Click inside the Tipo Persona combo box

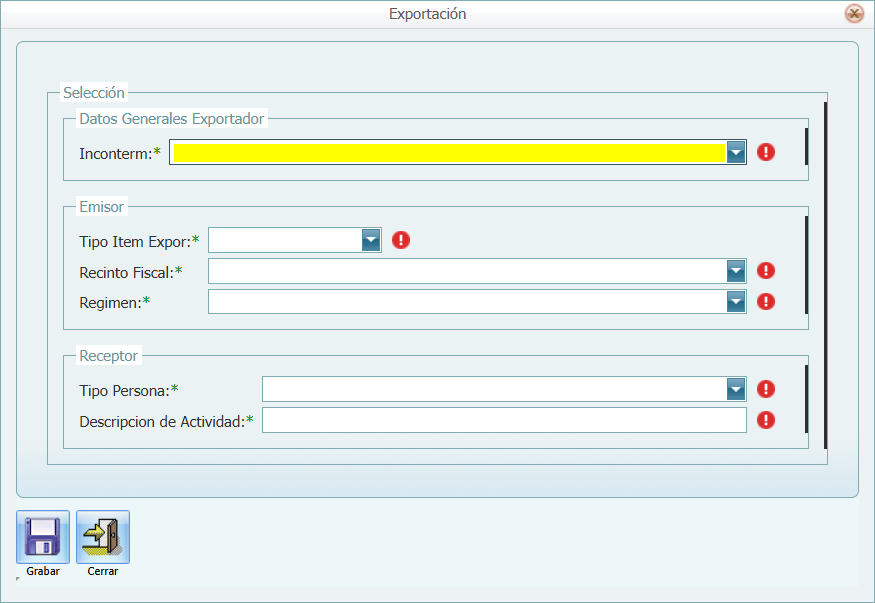click(493, 389)
